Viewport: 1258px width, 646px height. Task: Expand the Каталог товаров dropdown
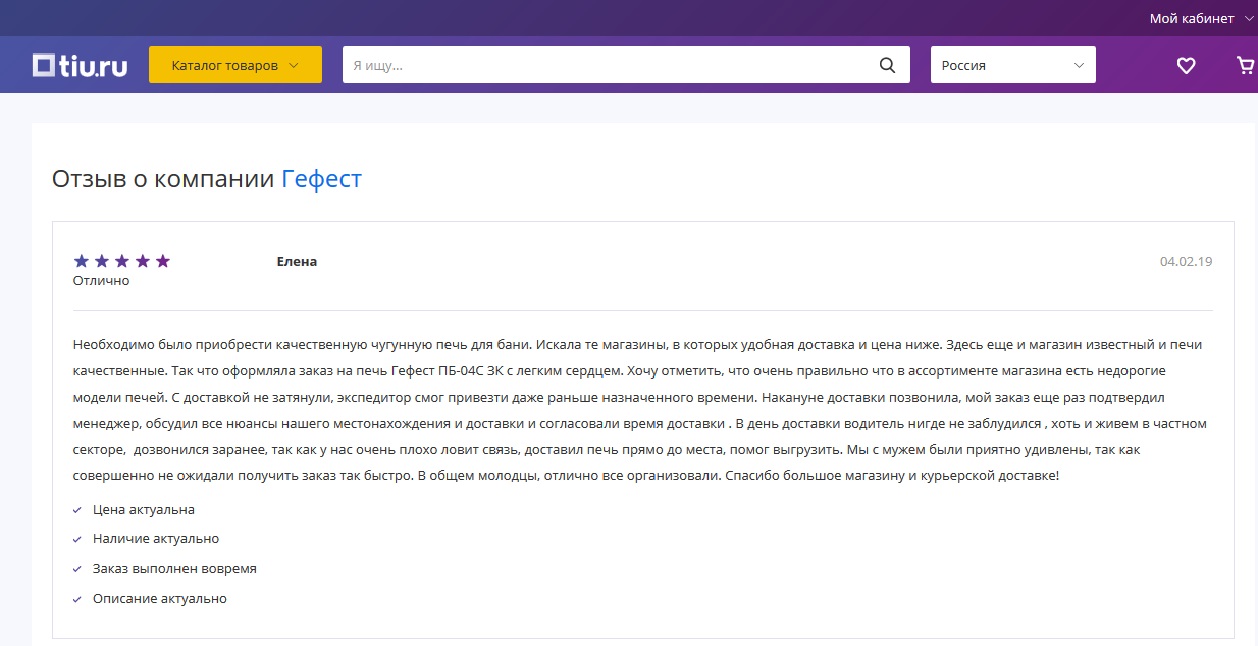pyautogui.click(x=235, y=65)
